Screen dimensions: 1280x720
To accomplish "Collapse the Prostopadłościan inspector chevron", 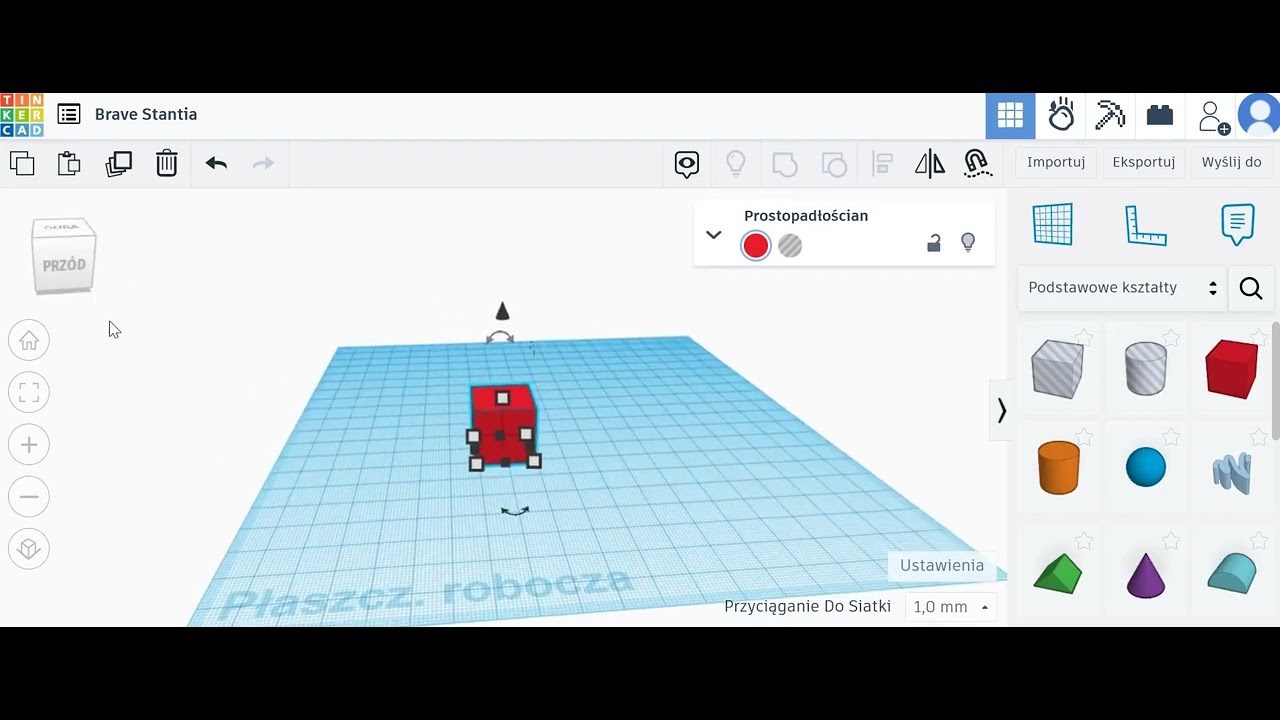I will [x=713, y=235].
